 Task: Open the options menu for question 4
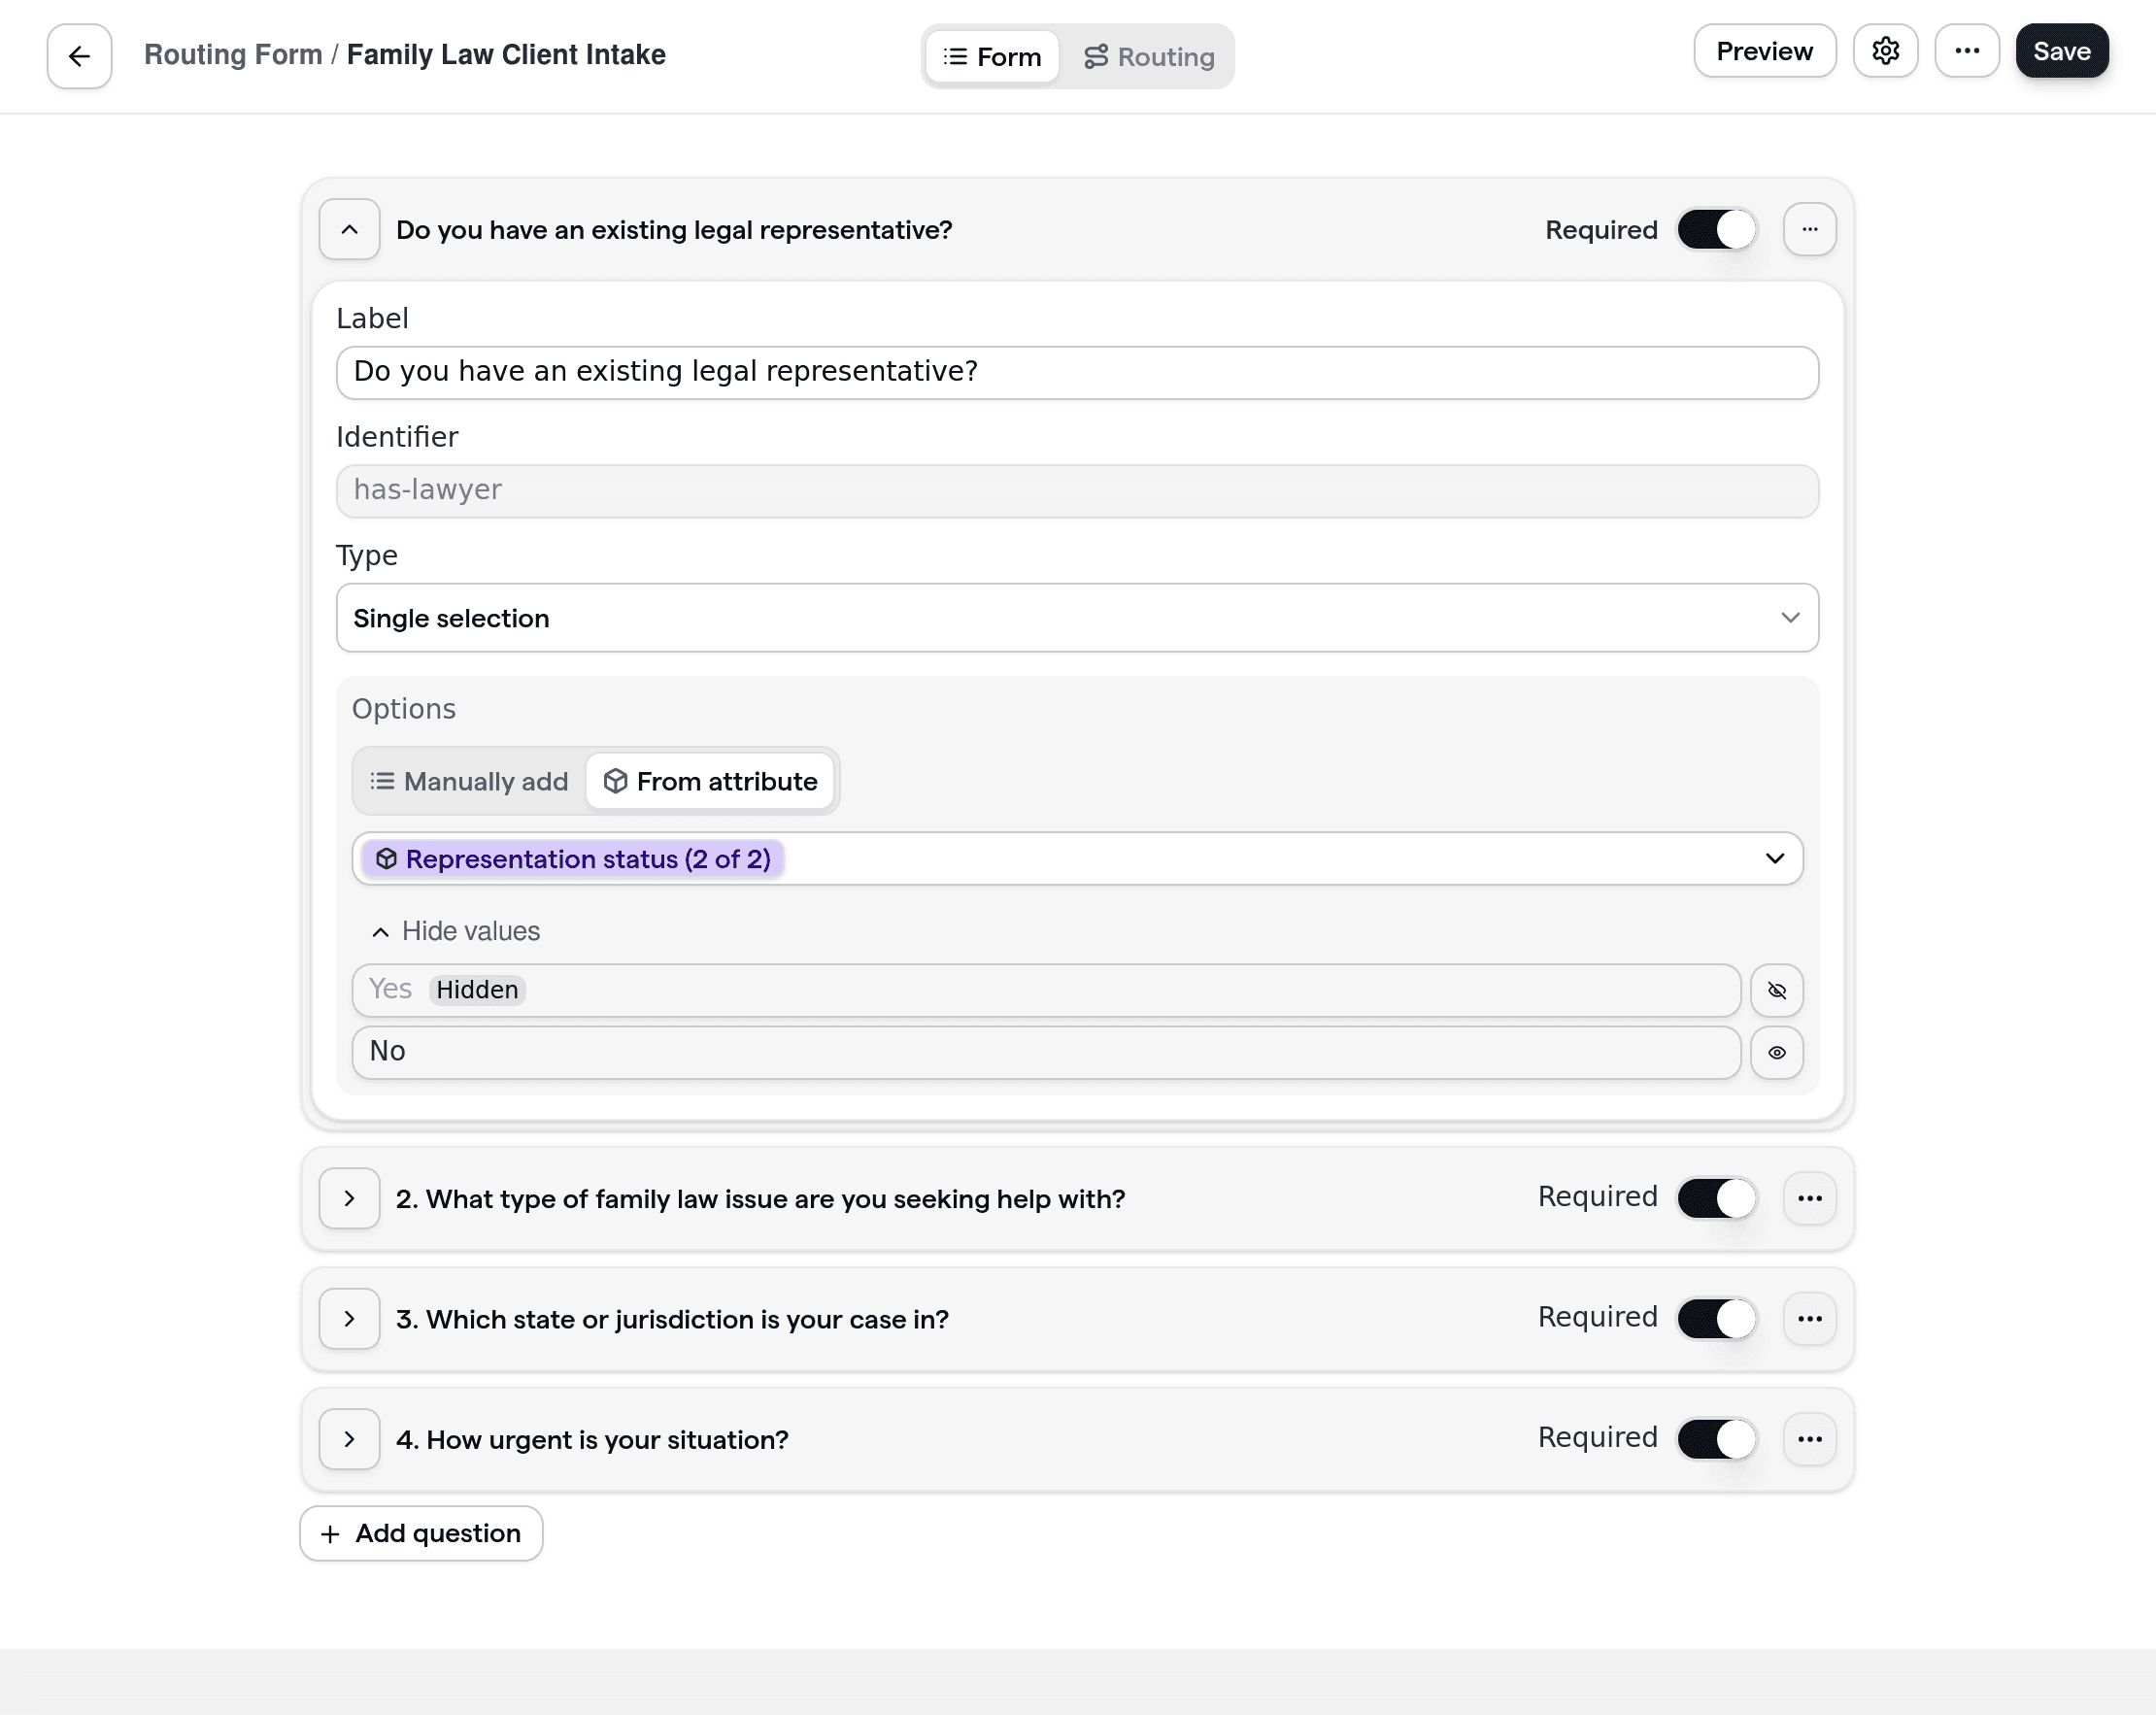1810,1439
